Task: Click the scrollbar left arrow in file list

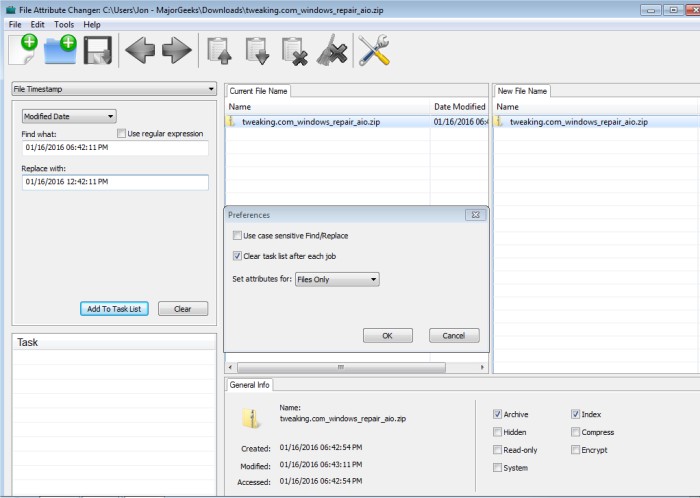Action: (x=230, y=367)
